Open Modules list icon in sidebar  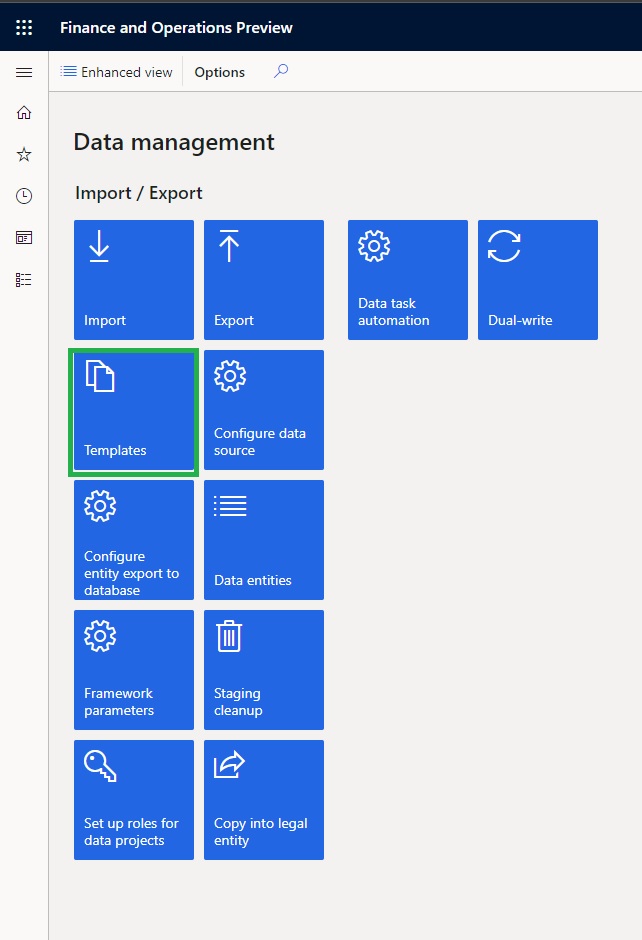tap(24, 280)
